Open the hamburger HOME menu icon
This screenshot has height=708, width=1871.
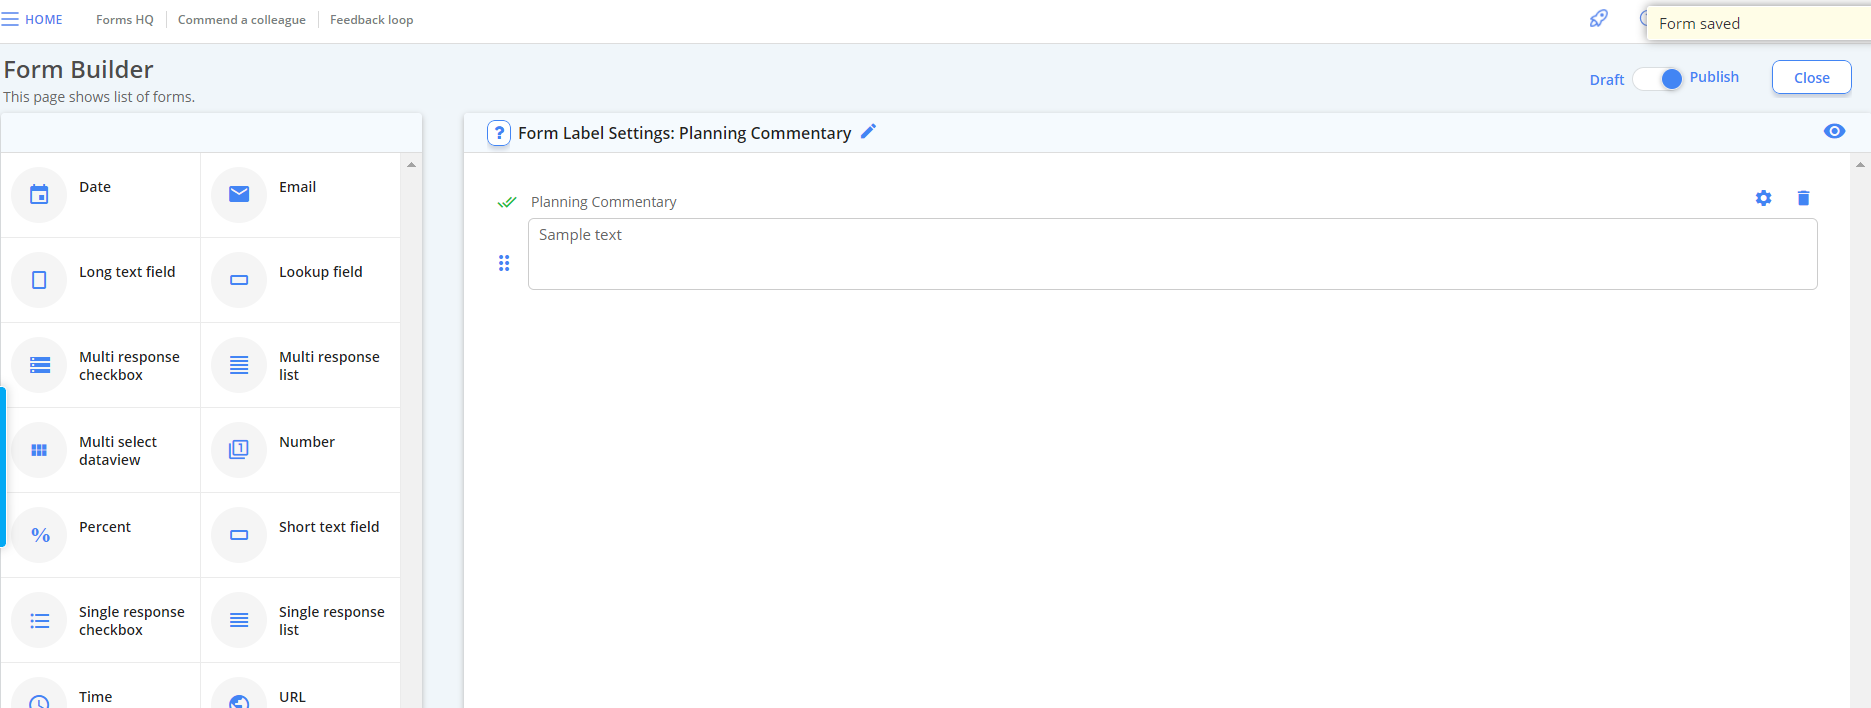10,20
